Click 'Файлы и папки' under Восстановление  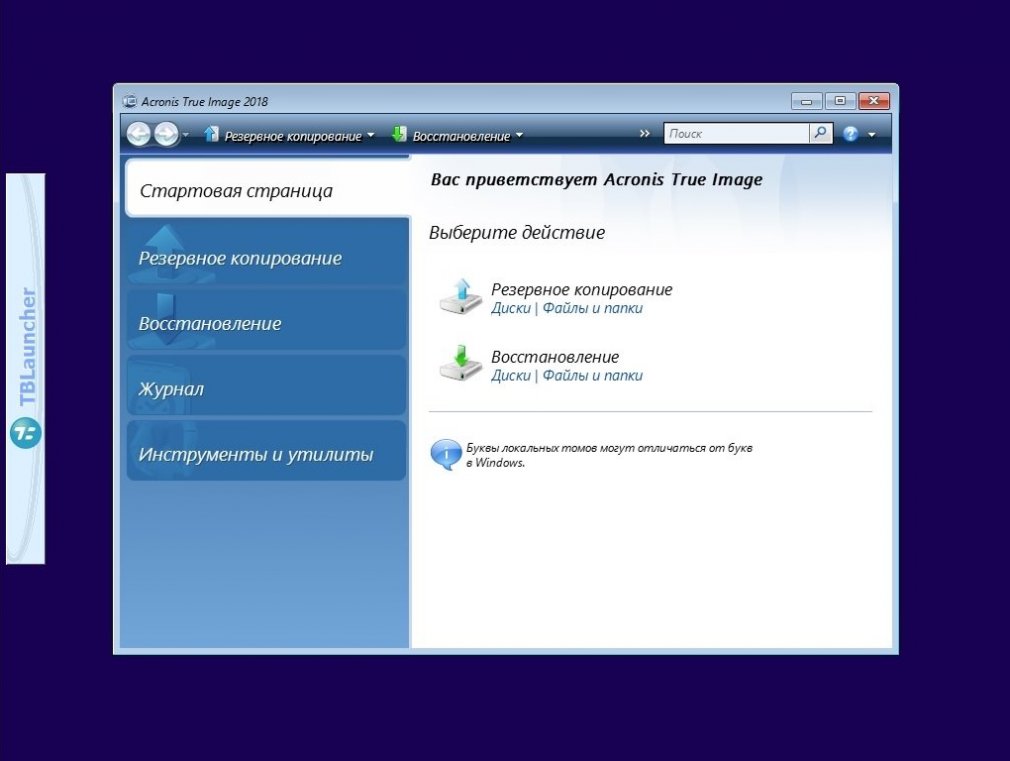593,375
